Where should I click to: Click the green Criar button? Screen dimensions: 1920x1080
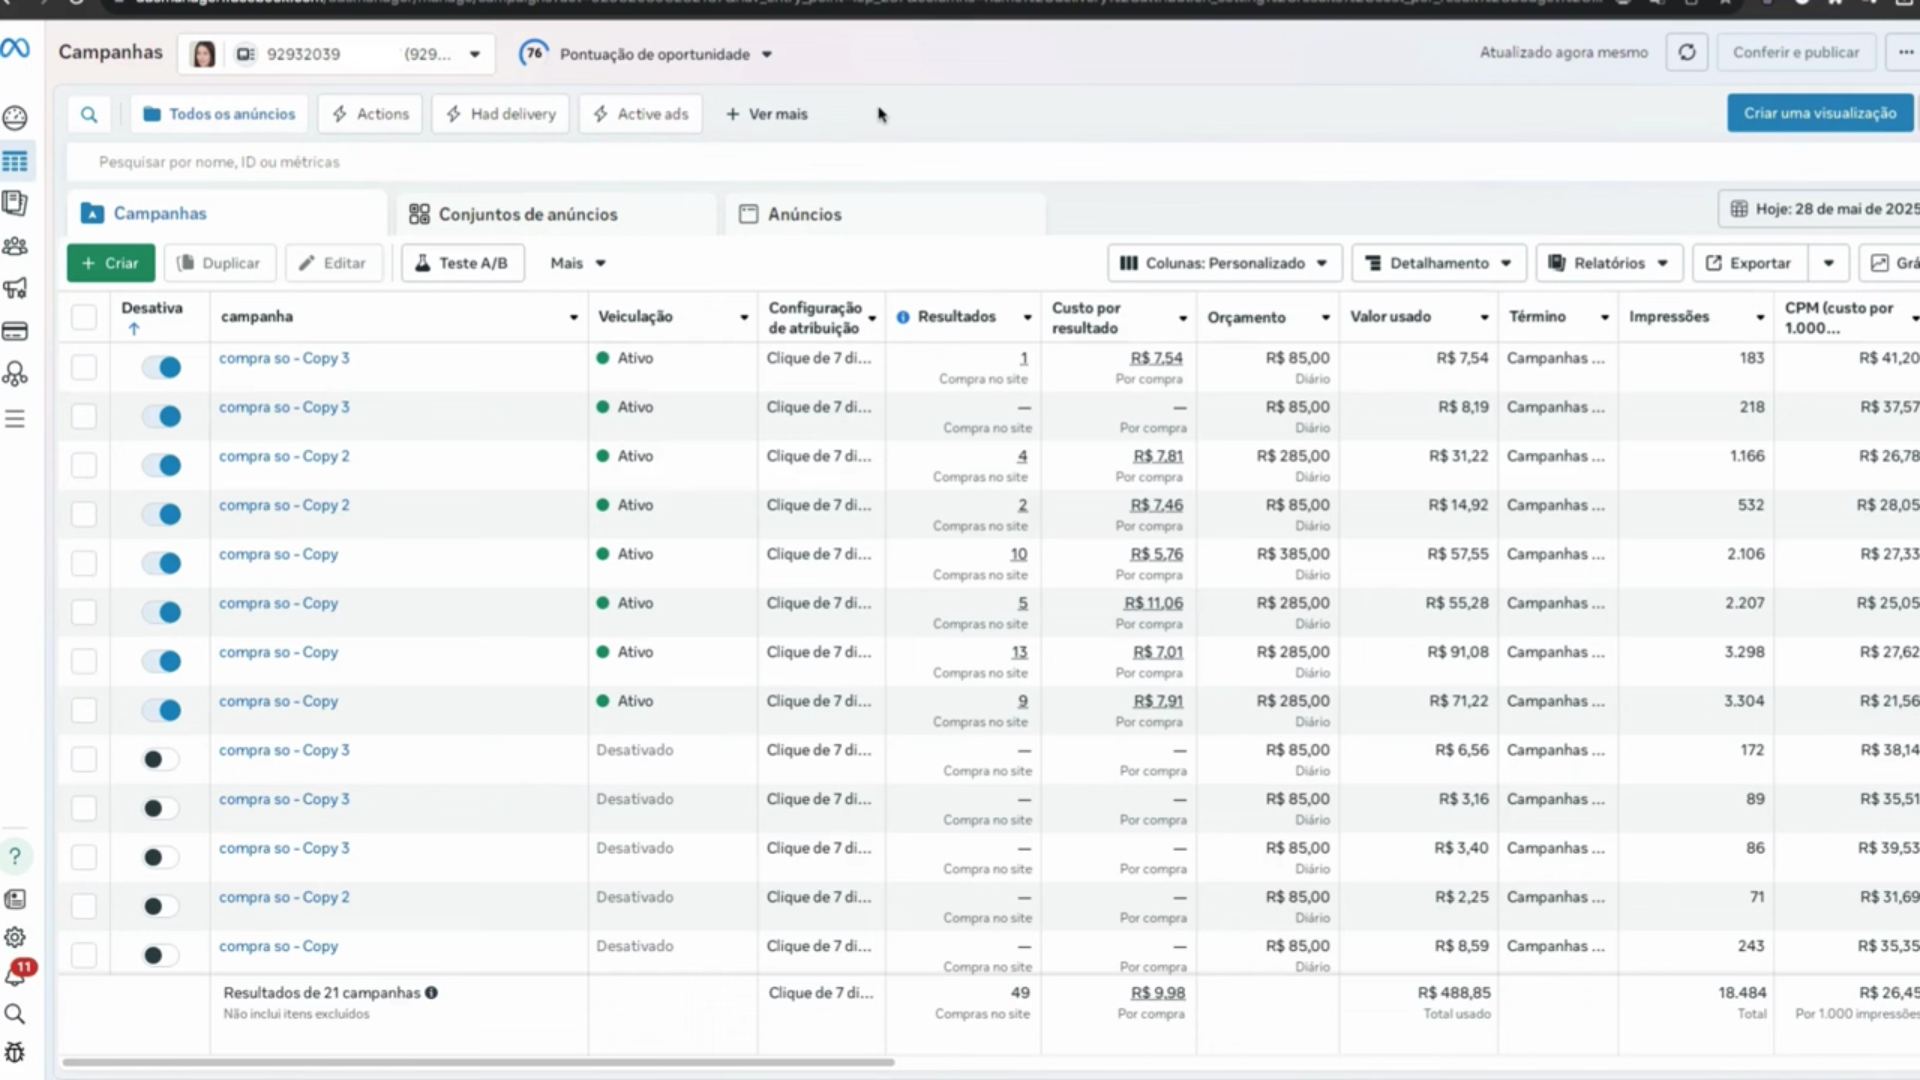point(111,263)
